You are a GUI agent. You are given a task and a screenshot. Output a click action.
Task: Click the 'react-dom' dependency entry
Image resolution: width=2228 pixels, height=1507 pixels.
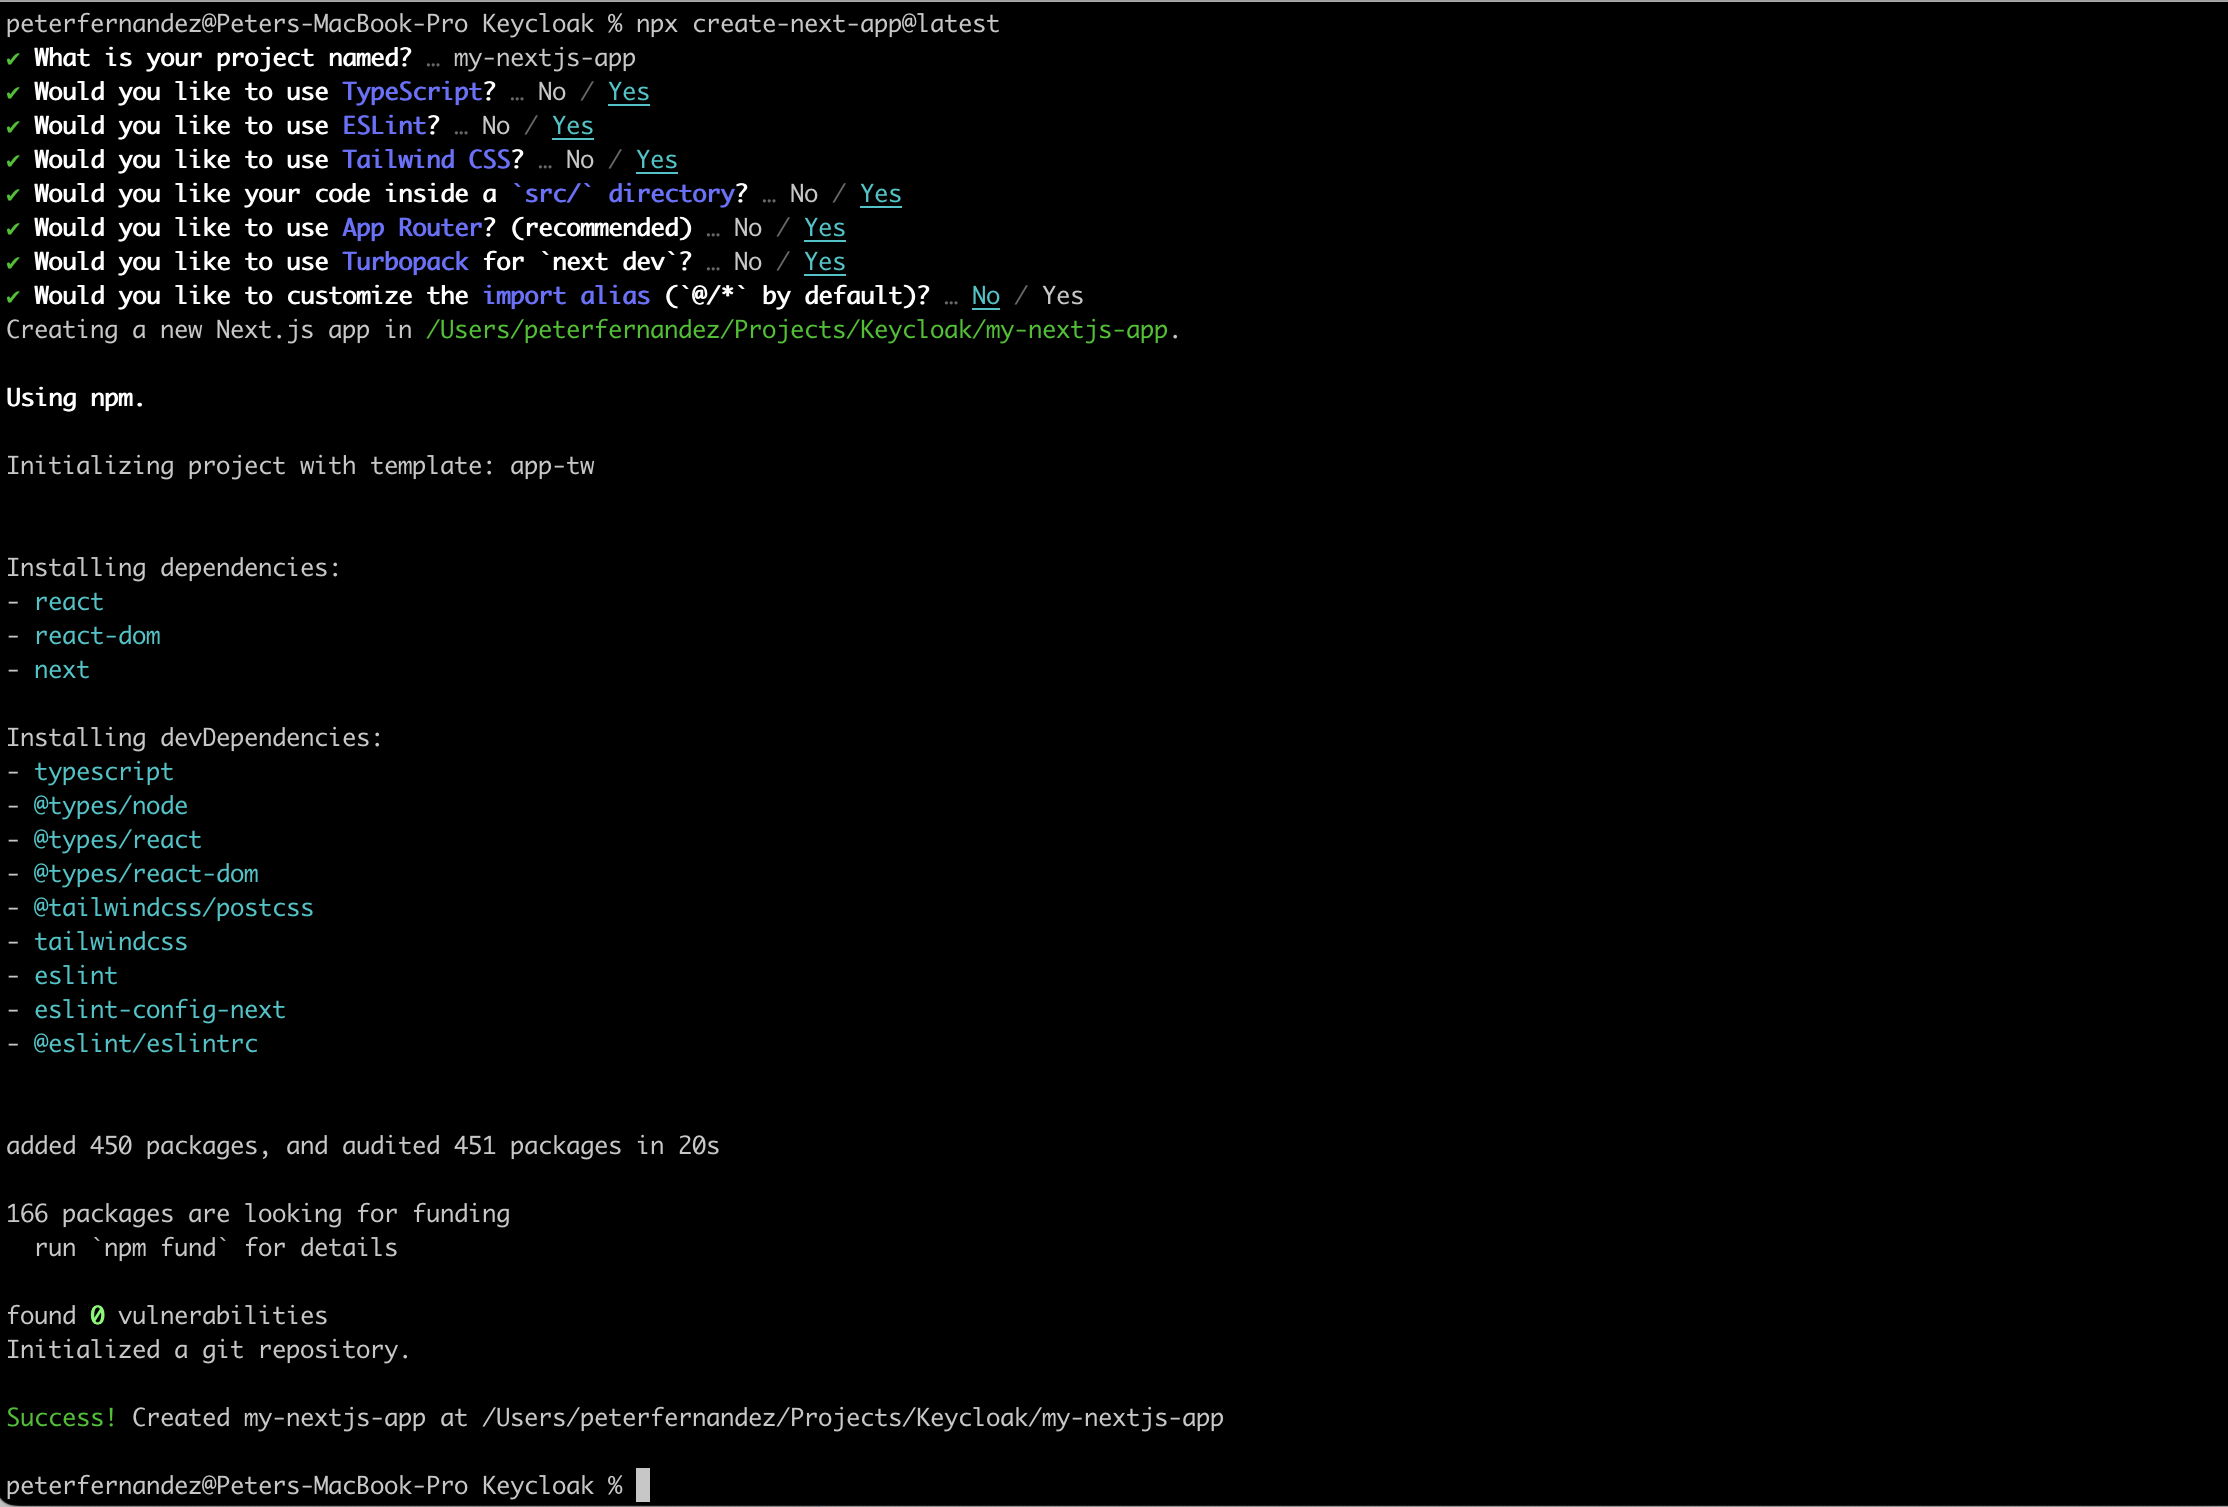[97, 636]
